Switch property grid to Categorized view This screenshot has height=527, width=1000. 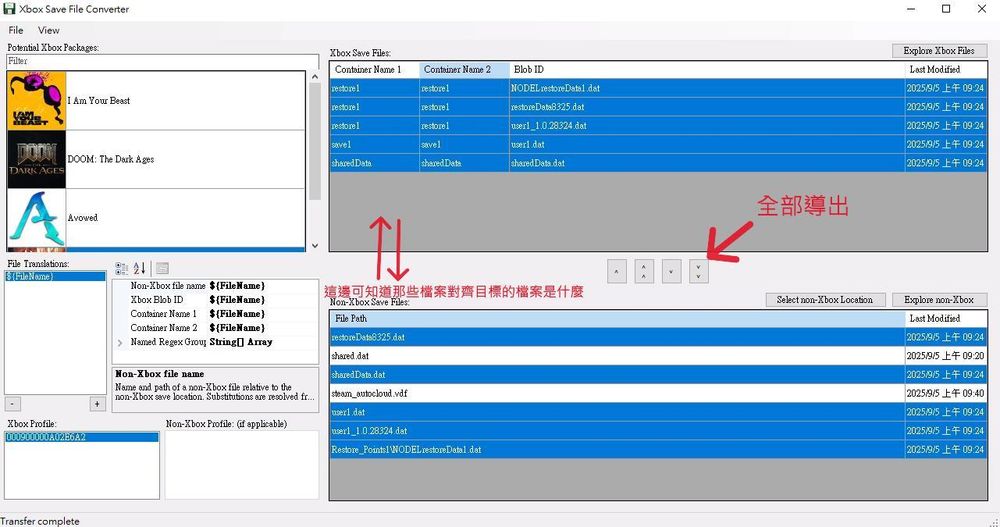[122, 268]
